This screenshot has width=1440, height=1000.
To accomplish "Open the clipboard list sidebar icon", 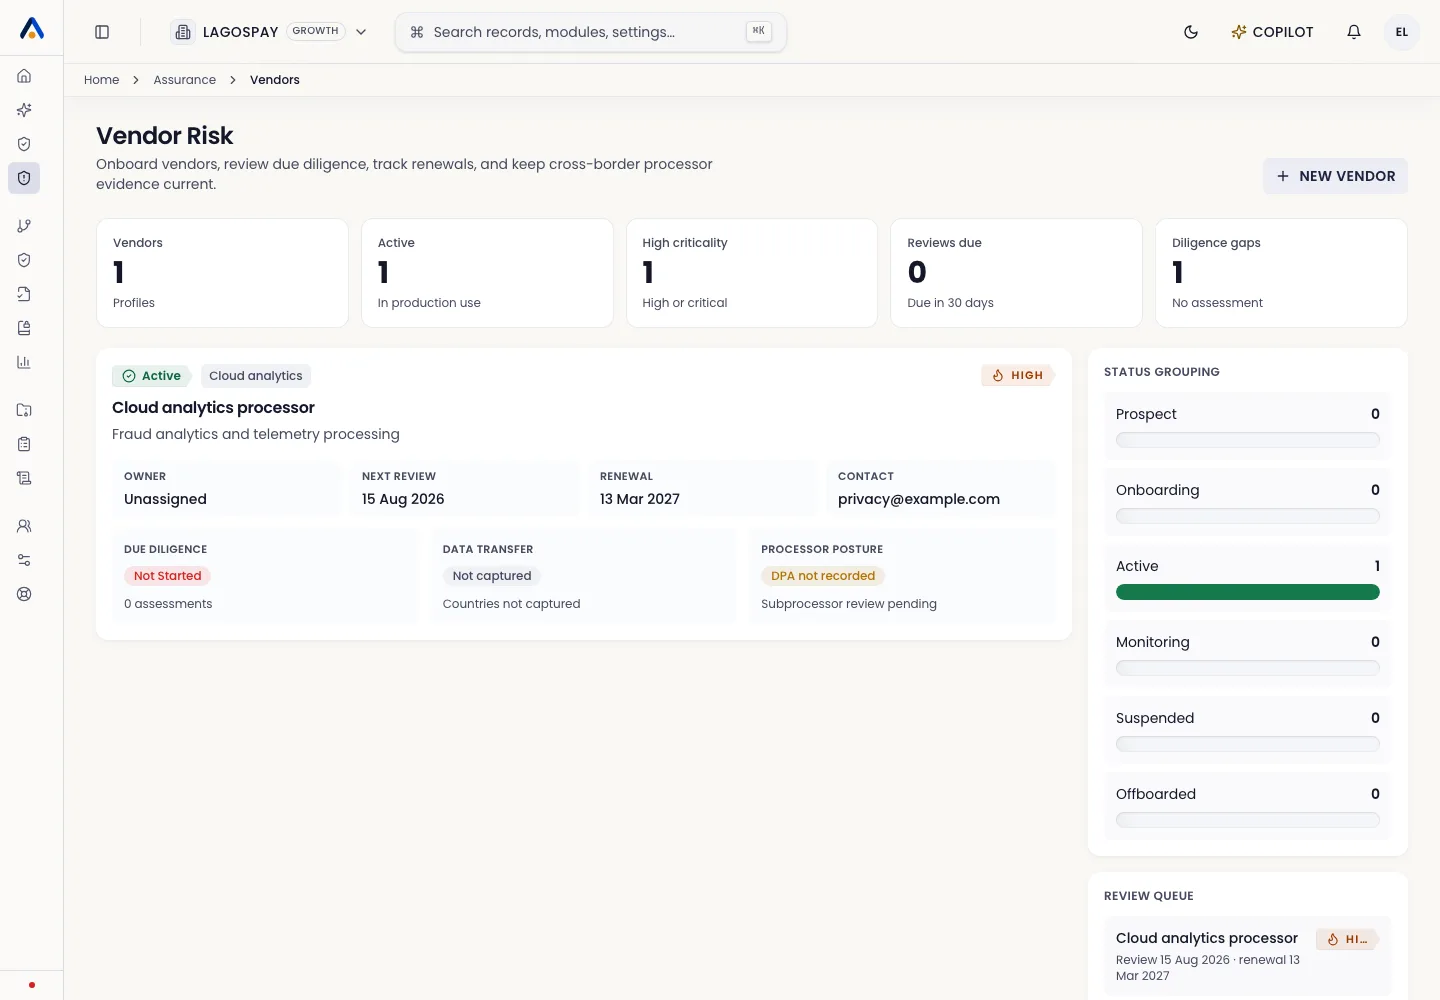I will pyautogui.click(x=24, y=444).
